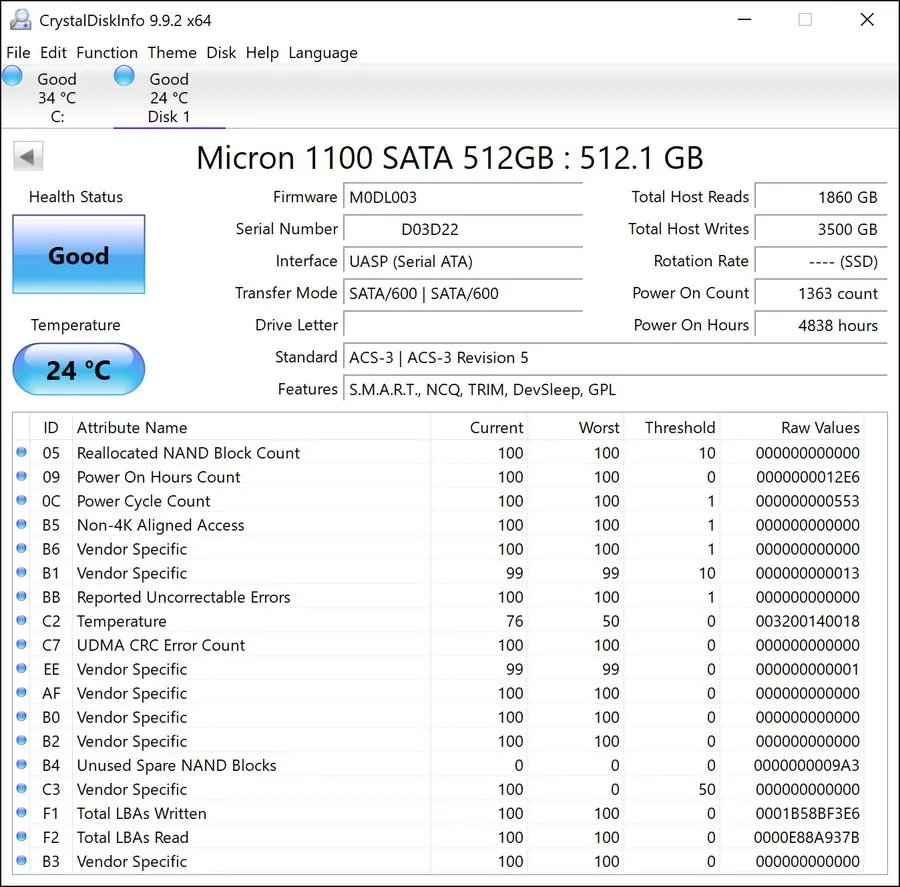
Task: Click the status dot for attribute AF
Action: (x=22, y=692)
